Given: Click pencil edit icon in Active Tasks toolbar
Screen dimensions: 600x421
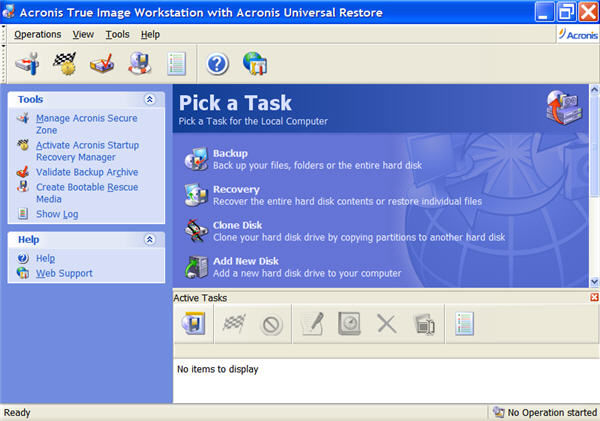Looking at the screenshot, I should pyautogui.click(x=312, y=324).
